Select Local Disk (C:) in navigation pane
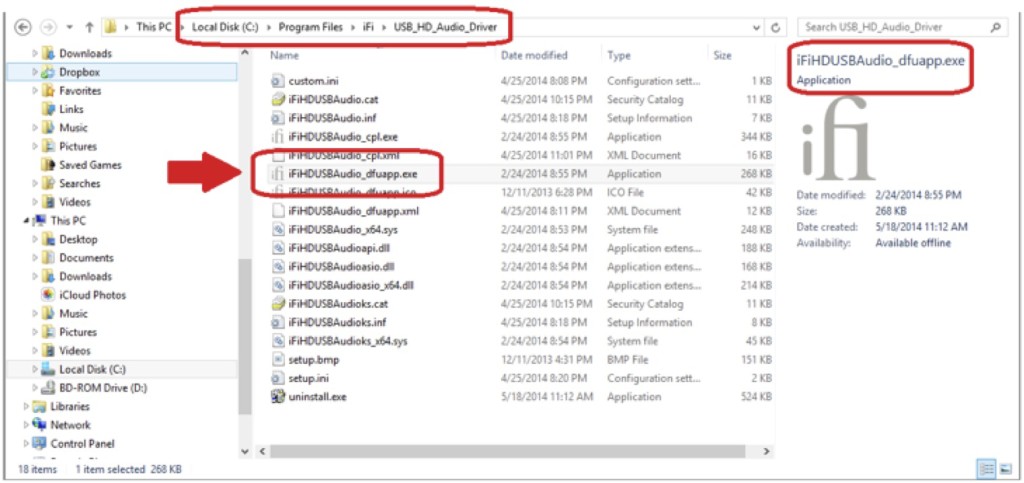The image size is (1024, 483). click(x=92, y=370)
